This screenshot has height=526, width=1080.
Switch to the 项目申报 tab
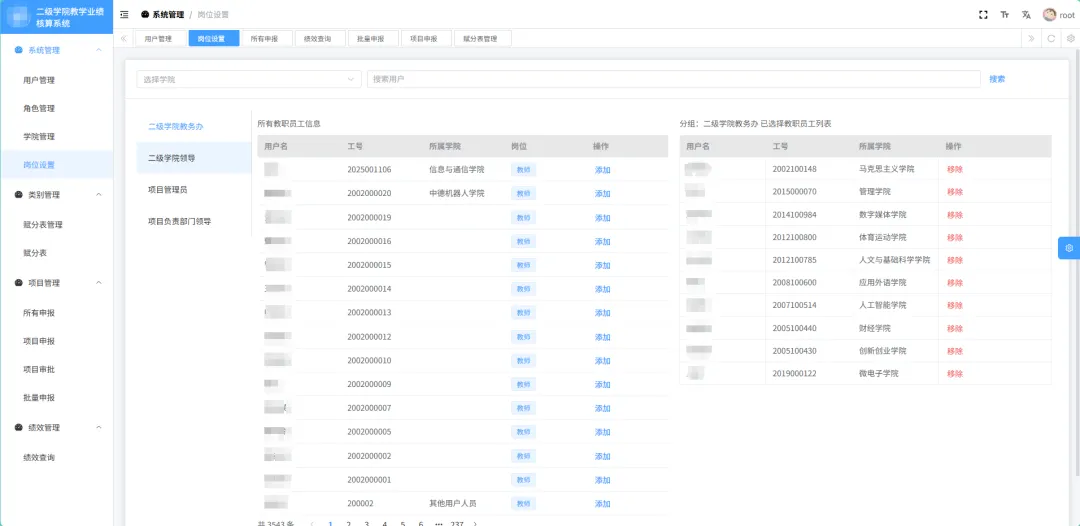(424, 39)
